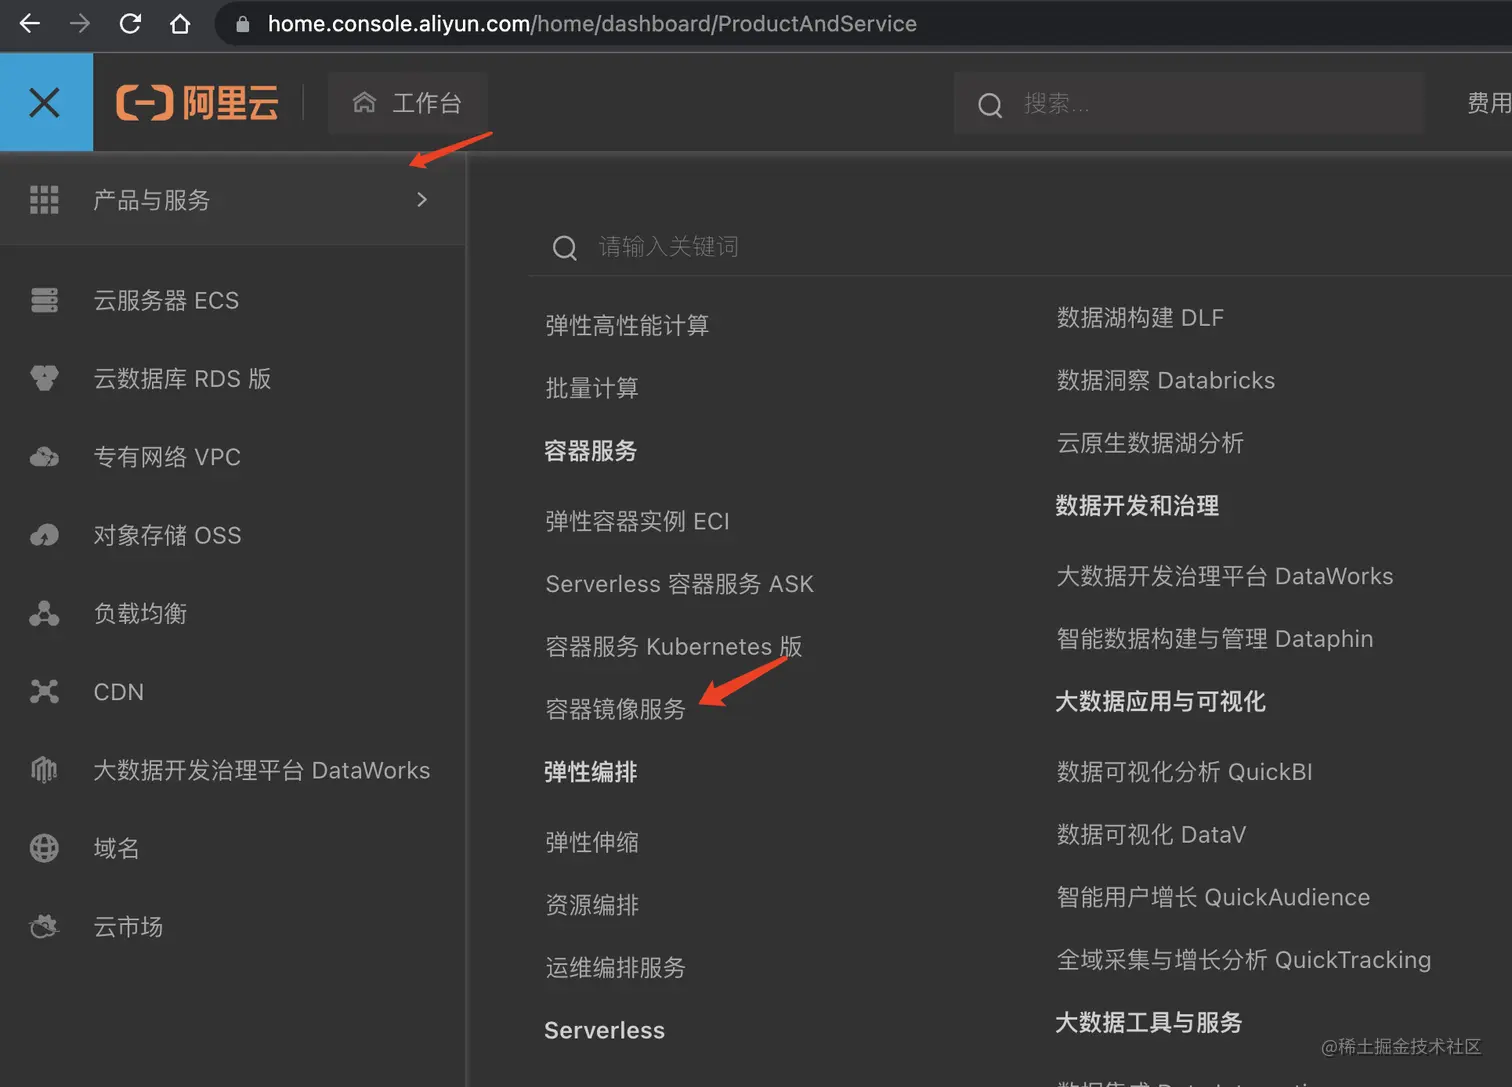The image size is (1512, 1087).
Task: Click the 云市场 icon
Action: (44, 926)
